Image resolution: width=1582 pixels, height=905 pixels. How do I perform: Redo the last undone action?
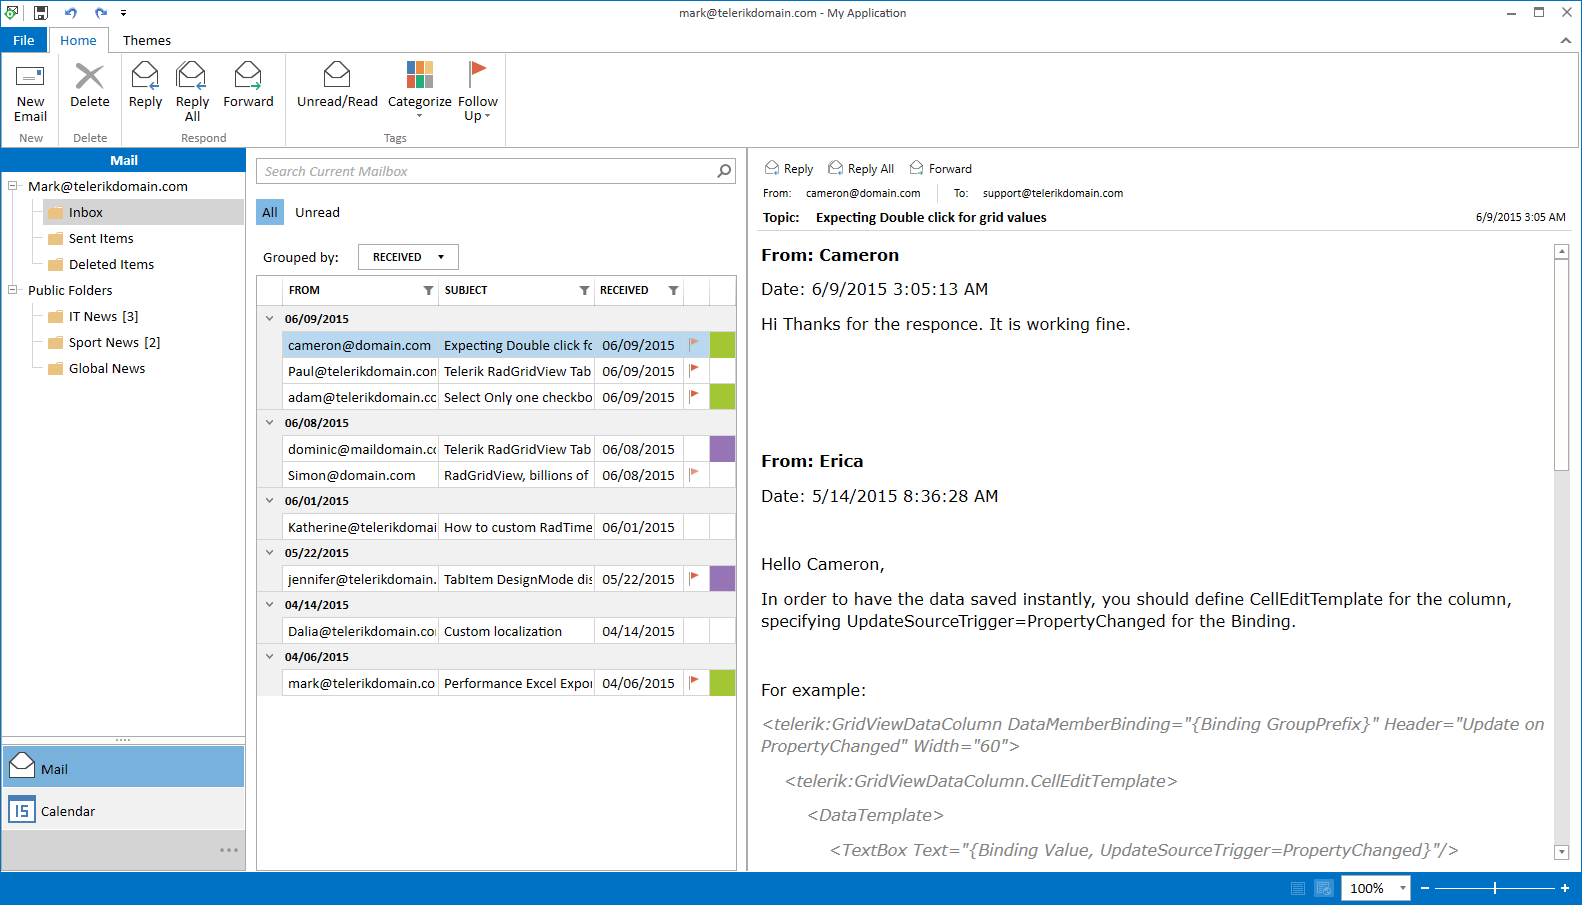click(101, 13)
